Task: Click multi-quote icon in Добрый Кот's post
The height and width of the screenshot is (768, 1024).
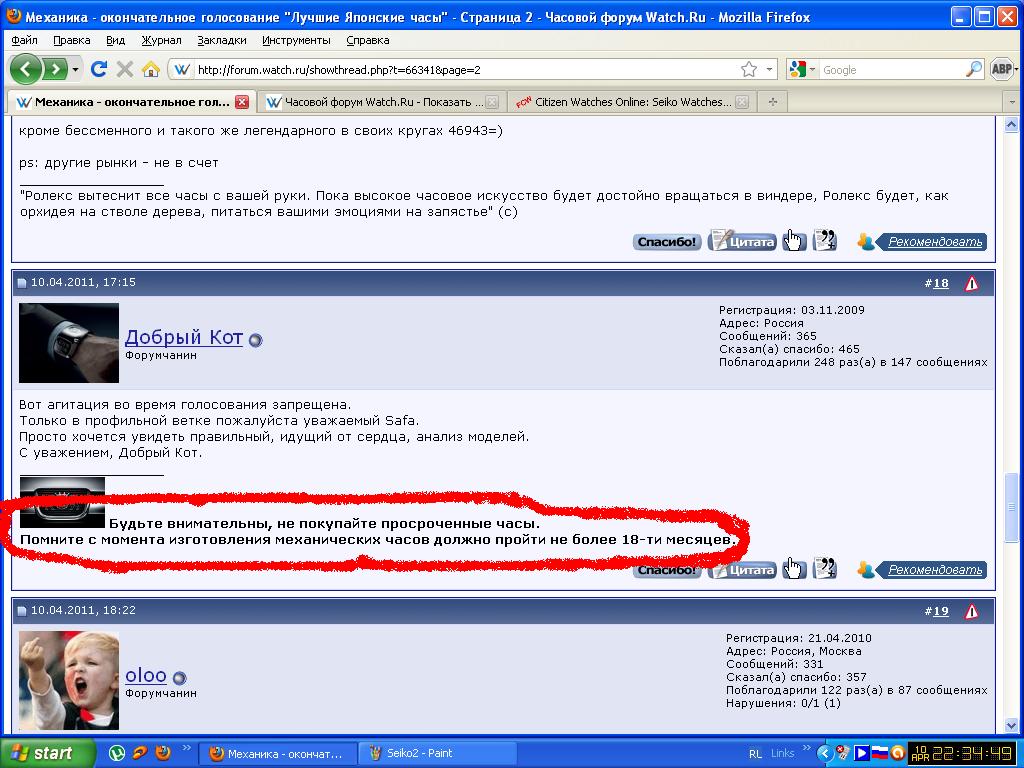Action: click(x=825, y=569)
